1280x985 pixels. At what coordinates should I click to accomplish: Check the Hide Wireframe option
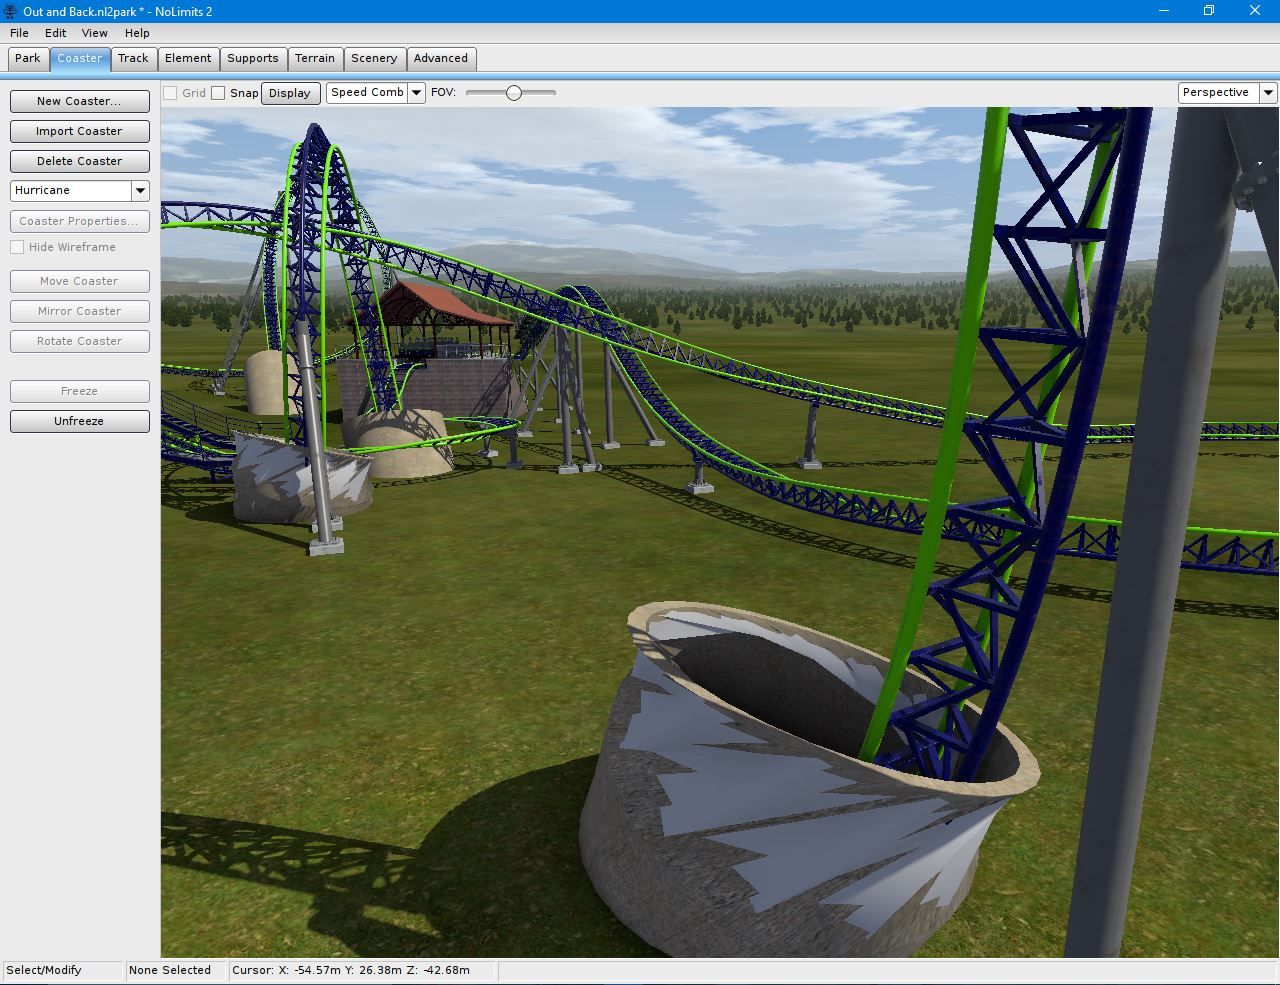[x=17, y=247]
